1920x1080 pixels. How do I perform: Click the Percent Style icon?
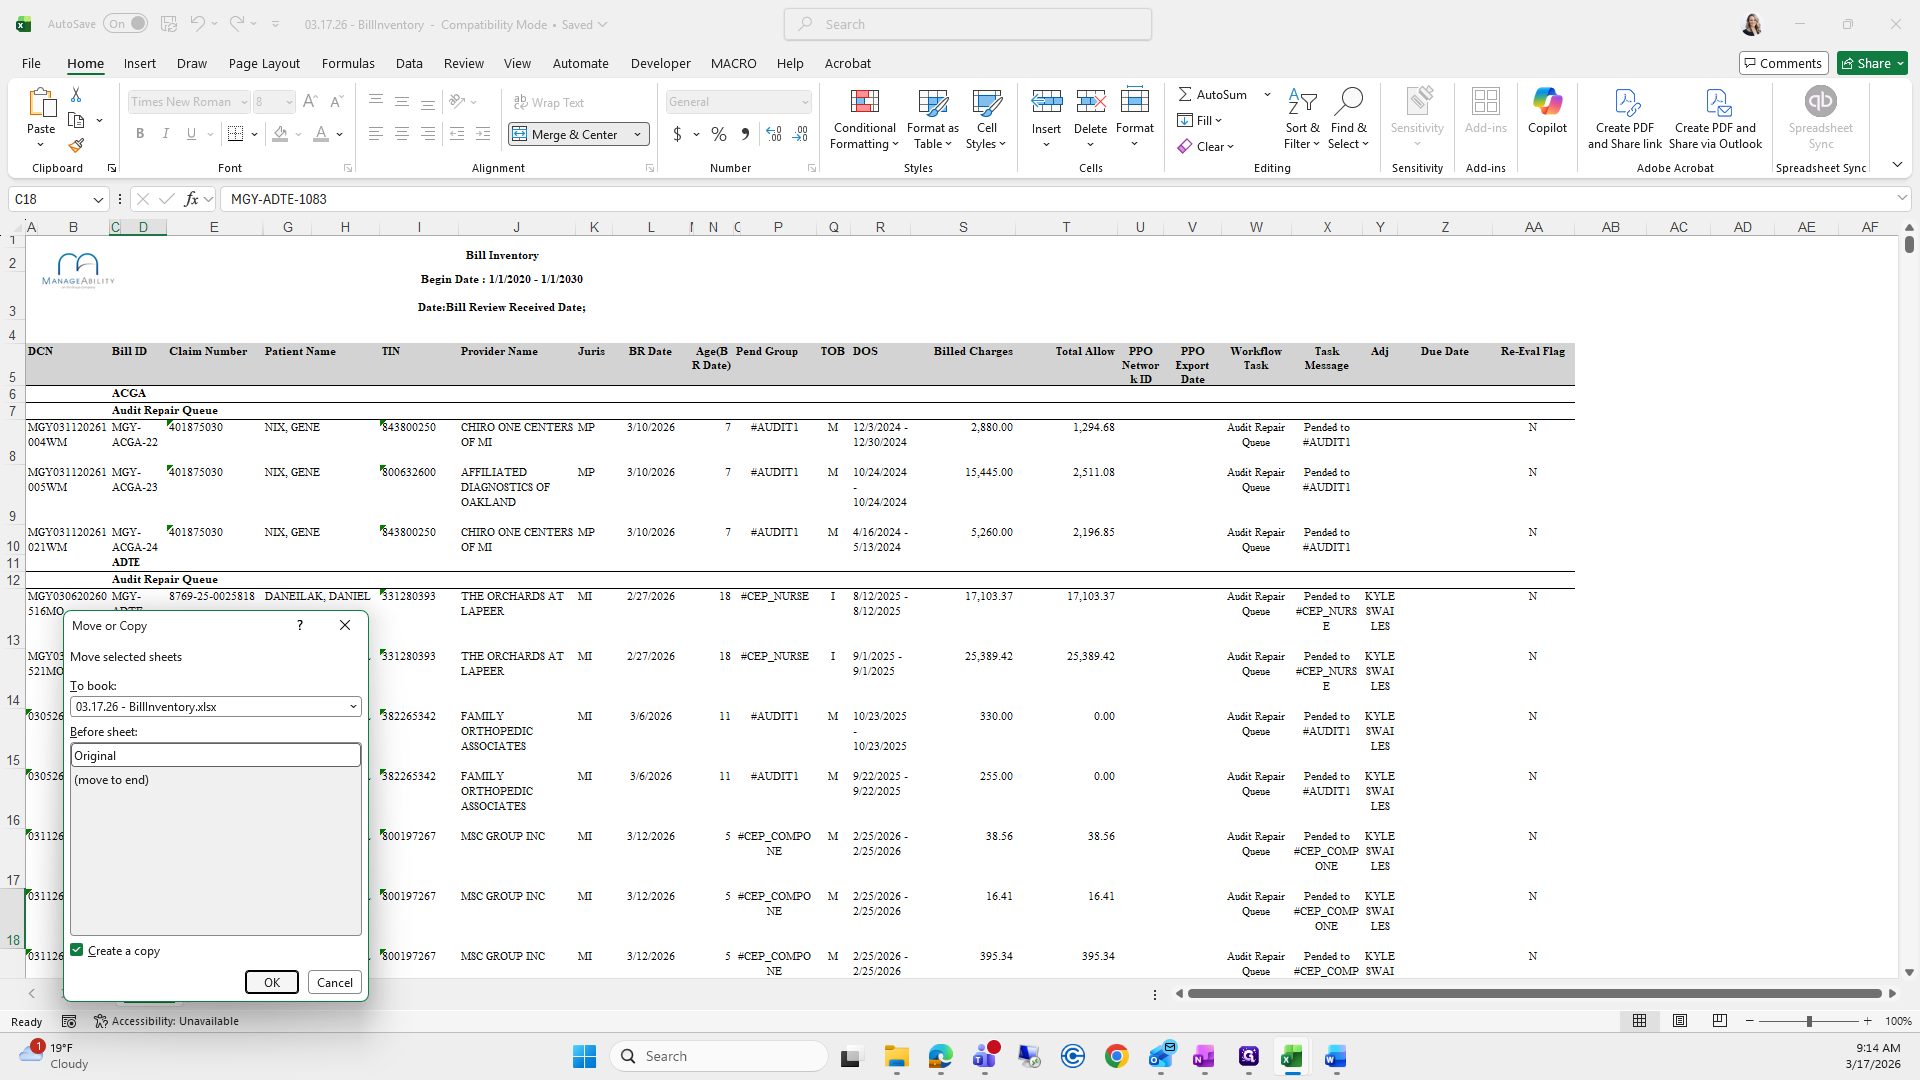pos(718,134)
